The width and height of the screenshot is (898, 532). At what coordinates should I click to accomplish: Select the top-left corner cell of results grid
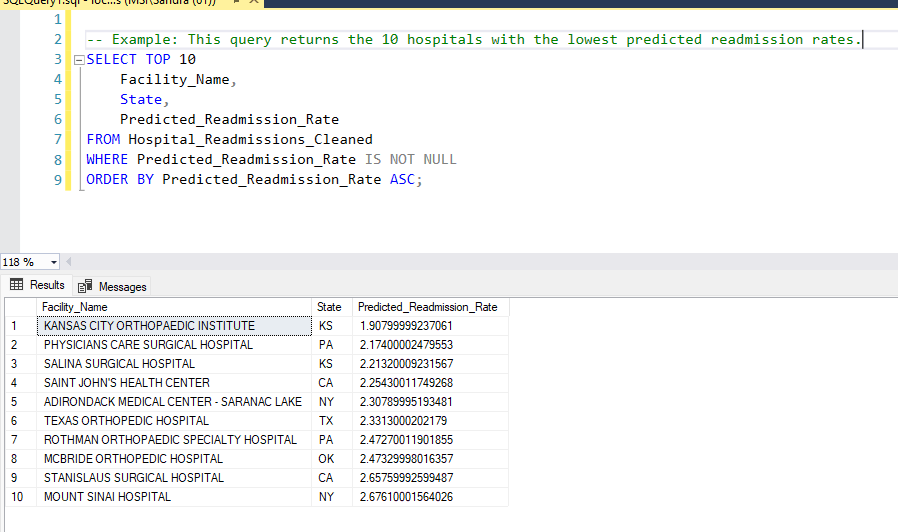point(21,307)
